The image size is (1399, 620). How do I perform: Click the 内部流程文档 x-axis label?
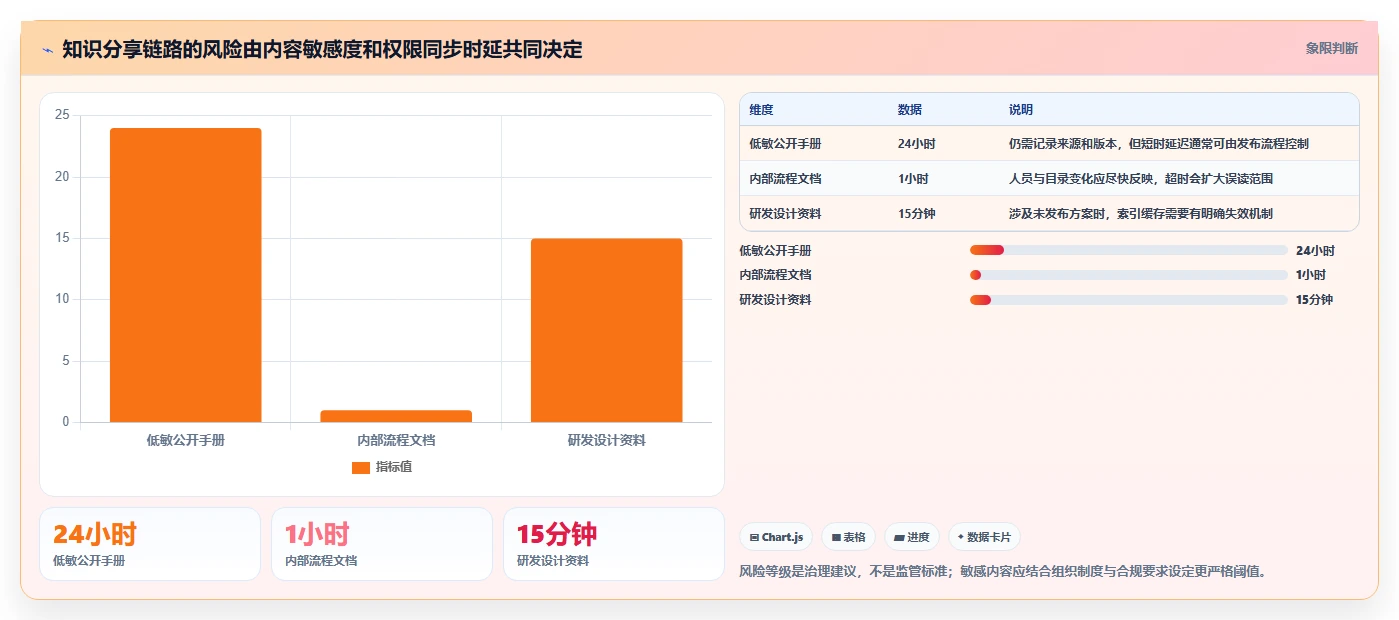click(396, 440)
